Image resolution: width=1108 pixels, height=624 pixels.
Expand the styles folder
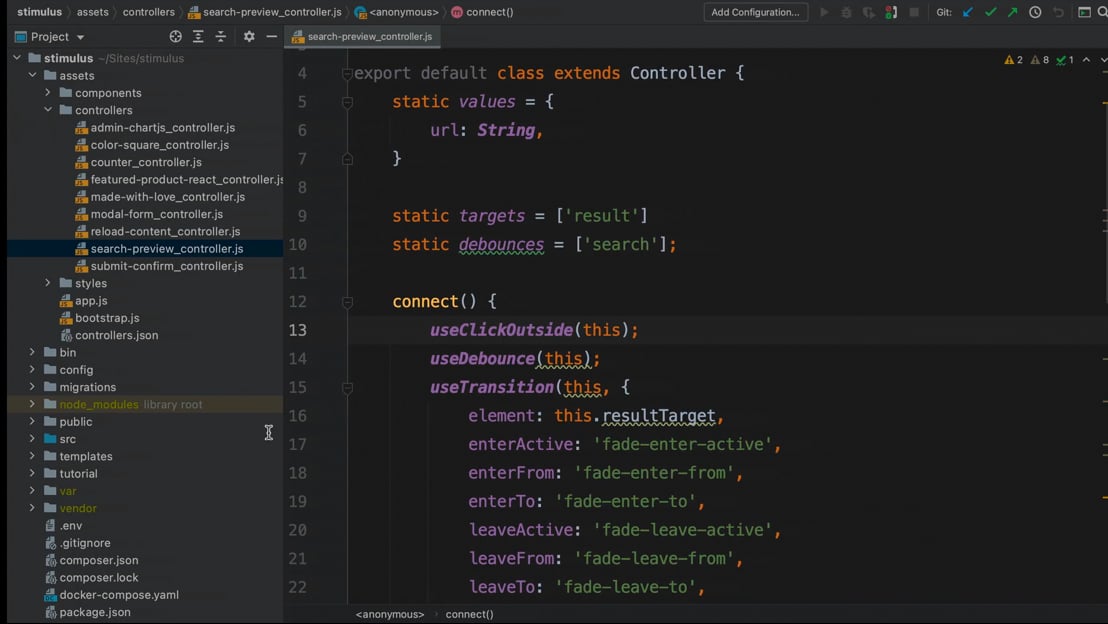(48, 283)
